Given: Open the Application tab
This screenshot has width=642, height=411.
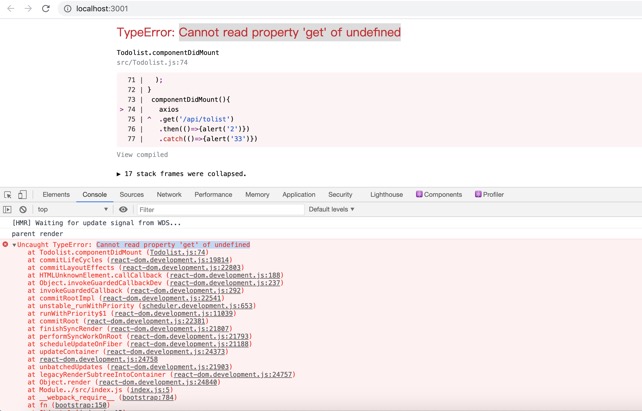Looking at the screenshot, I should [x=299, y=195].
